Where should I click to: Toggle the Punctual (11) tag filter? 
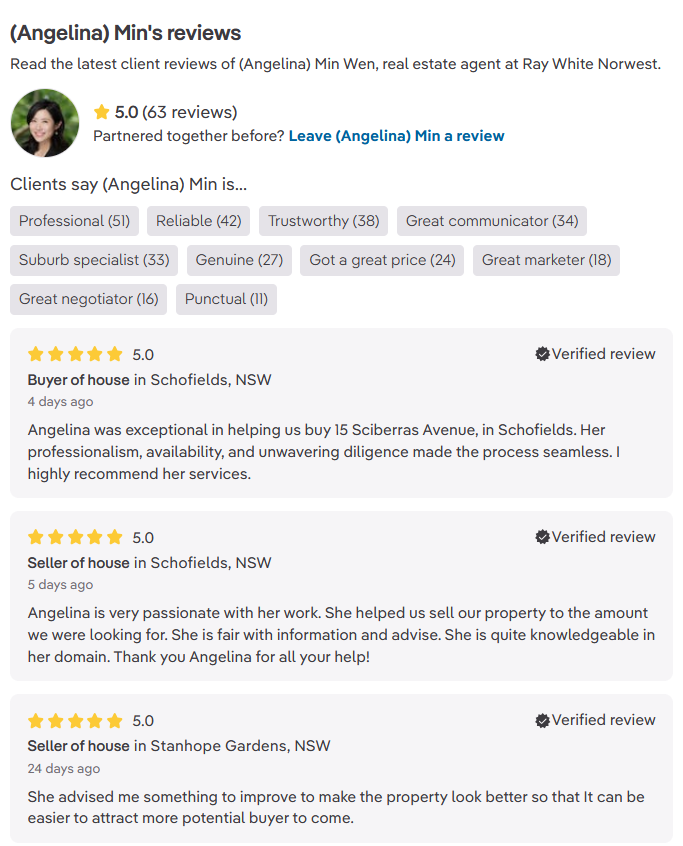coord(226,299)
